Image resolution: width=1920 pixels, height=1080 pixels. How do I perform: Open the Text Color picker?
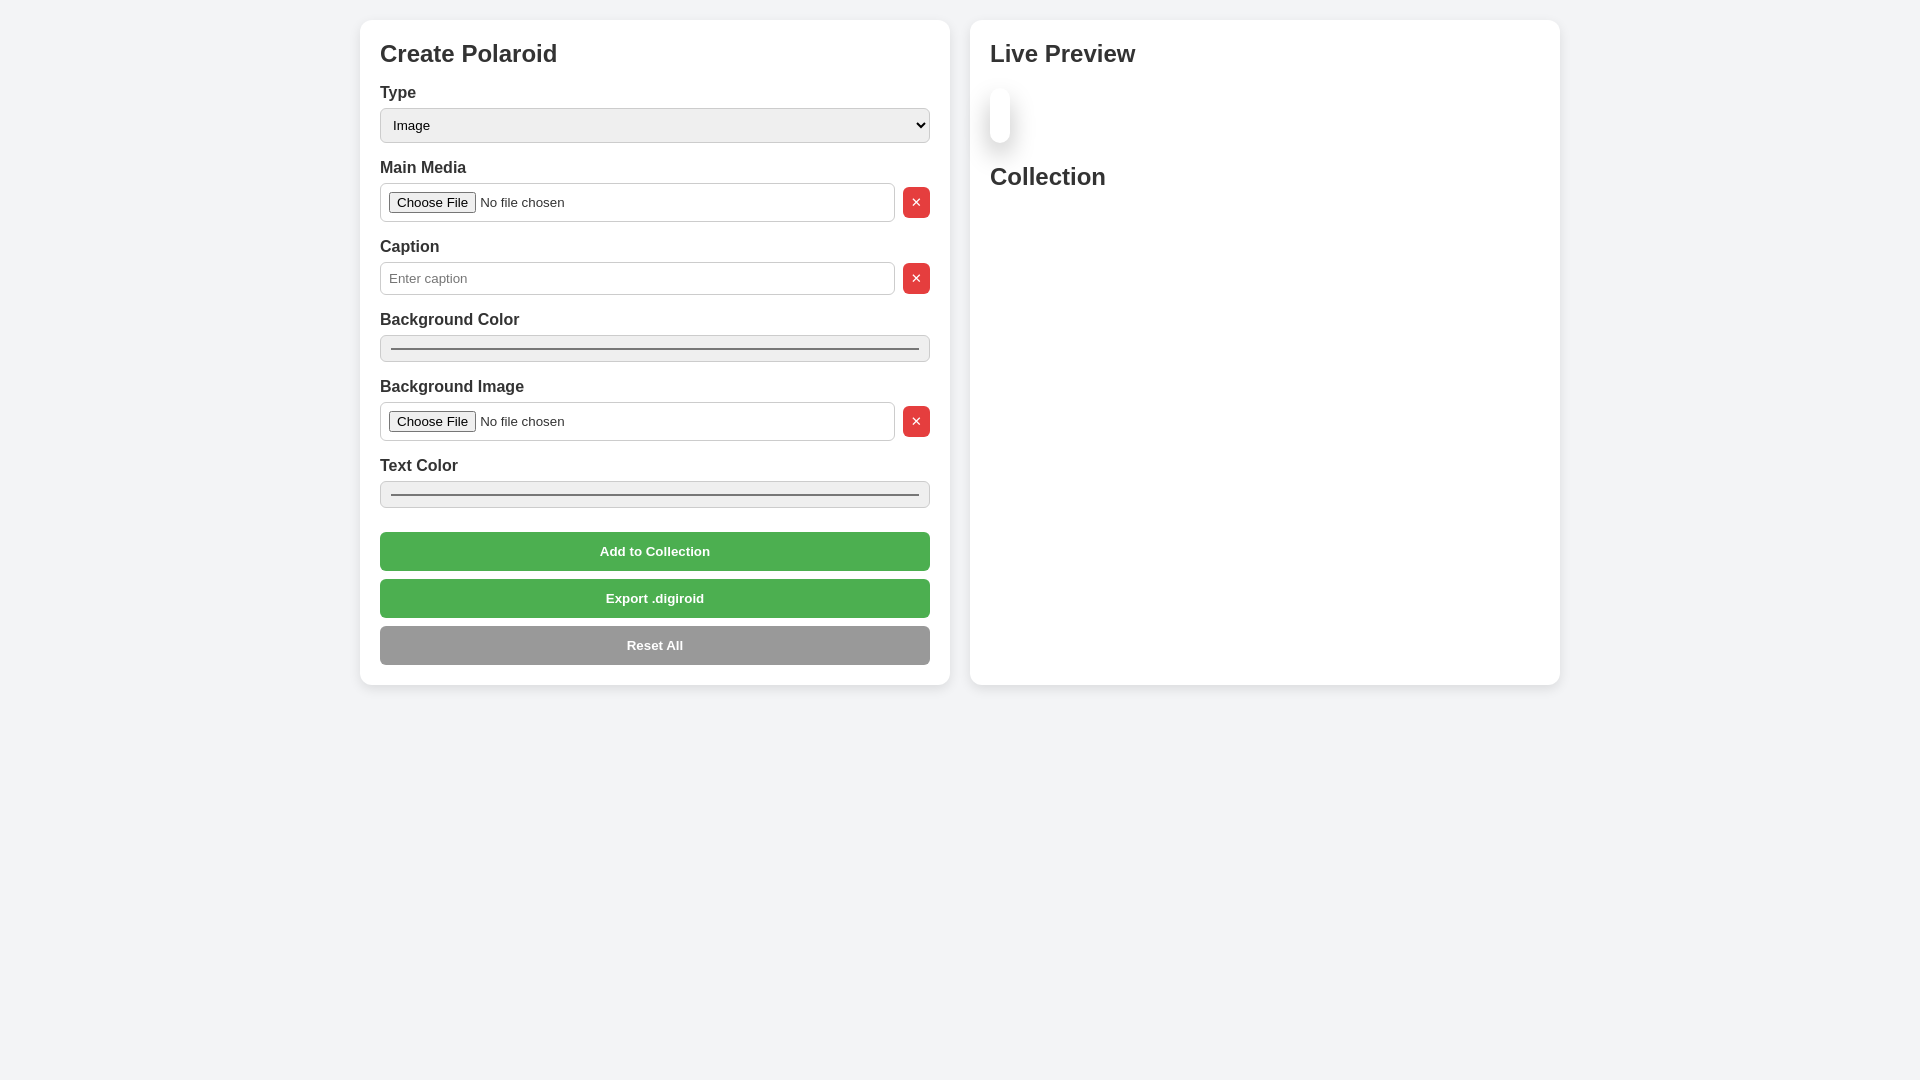click(x=655, y=494)
